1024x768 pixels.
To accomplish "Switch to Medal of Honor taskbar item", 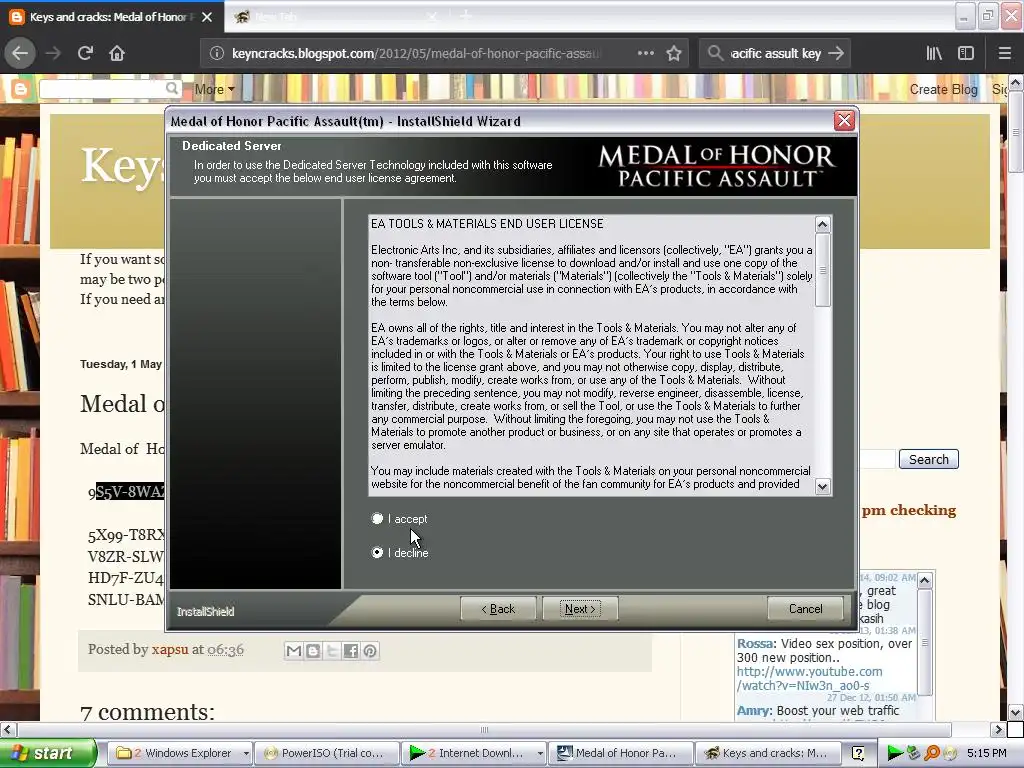I will (x=621, y=753).
